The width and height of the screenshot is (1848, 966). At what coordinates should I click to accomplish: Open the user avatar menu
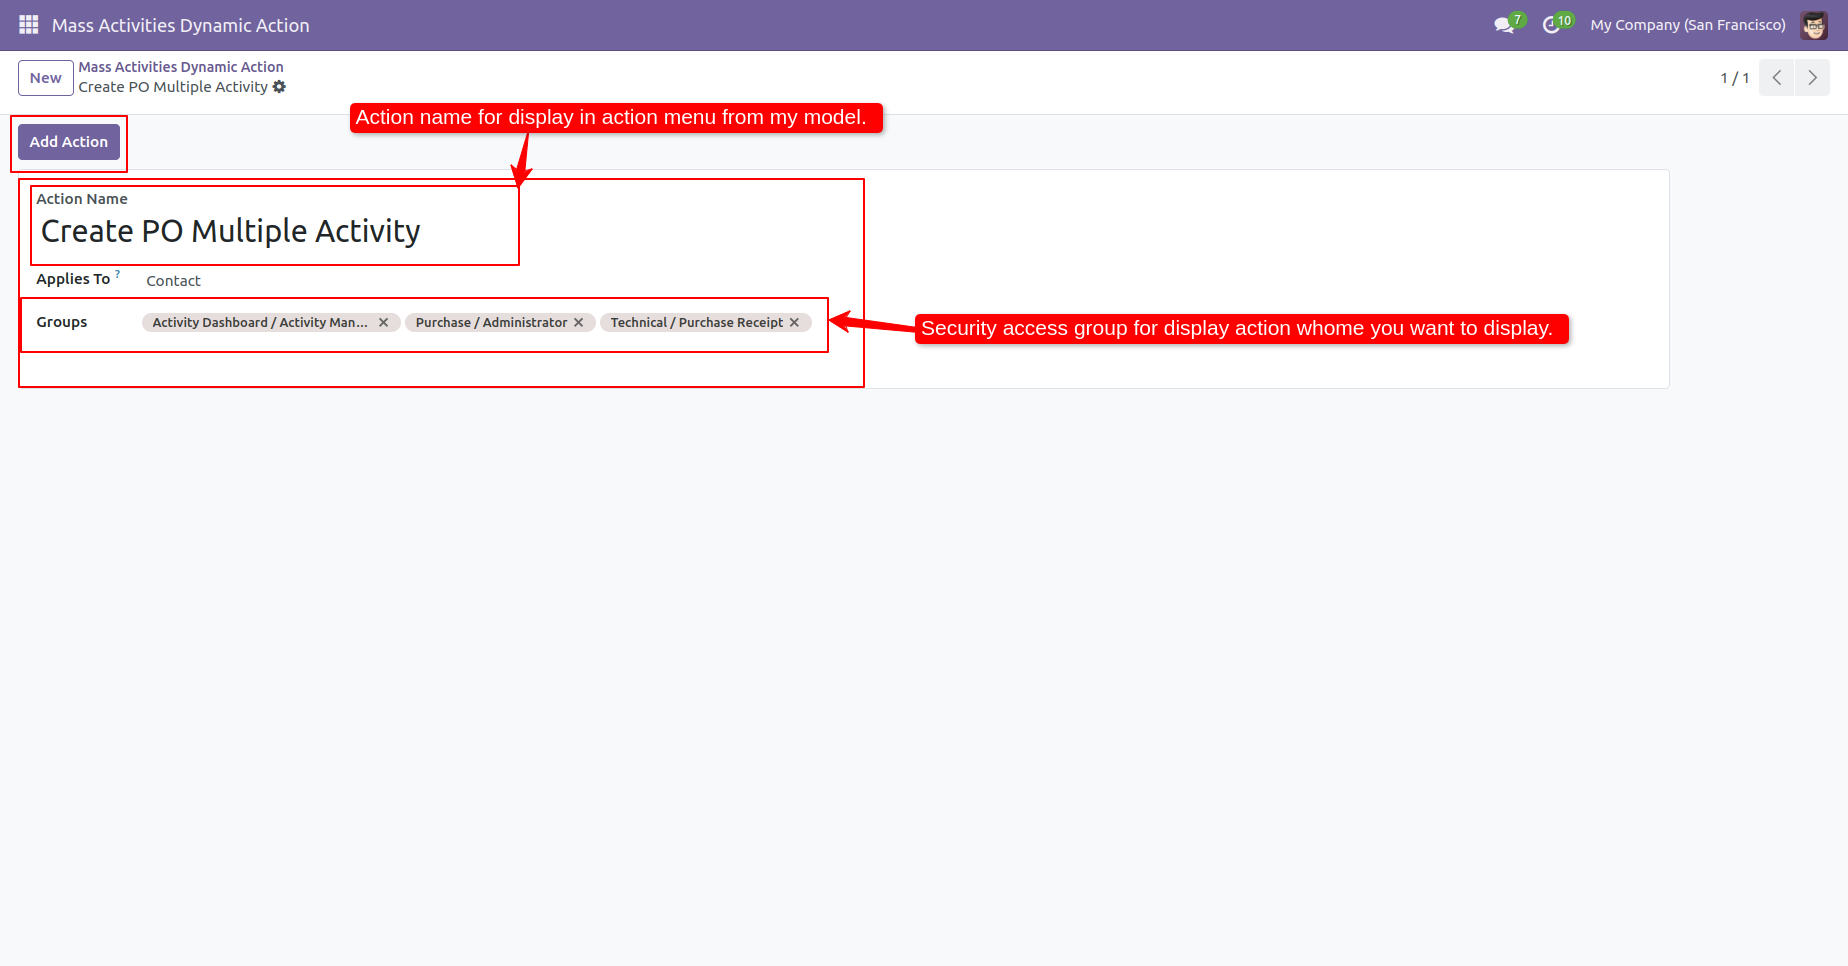[x=1814, y=25]
